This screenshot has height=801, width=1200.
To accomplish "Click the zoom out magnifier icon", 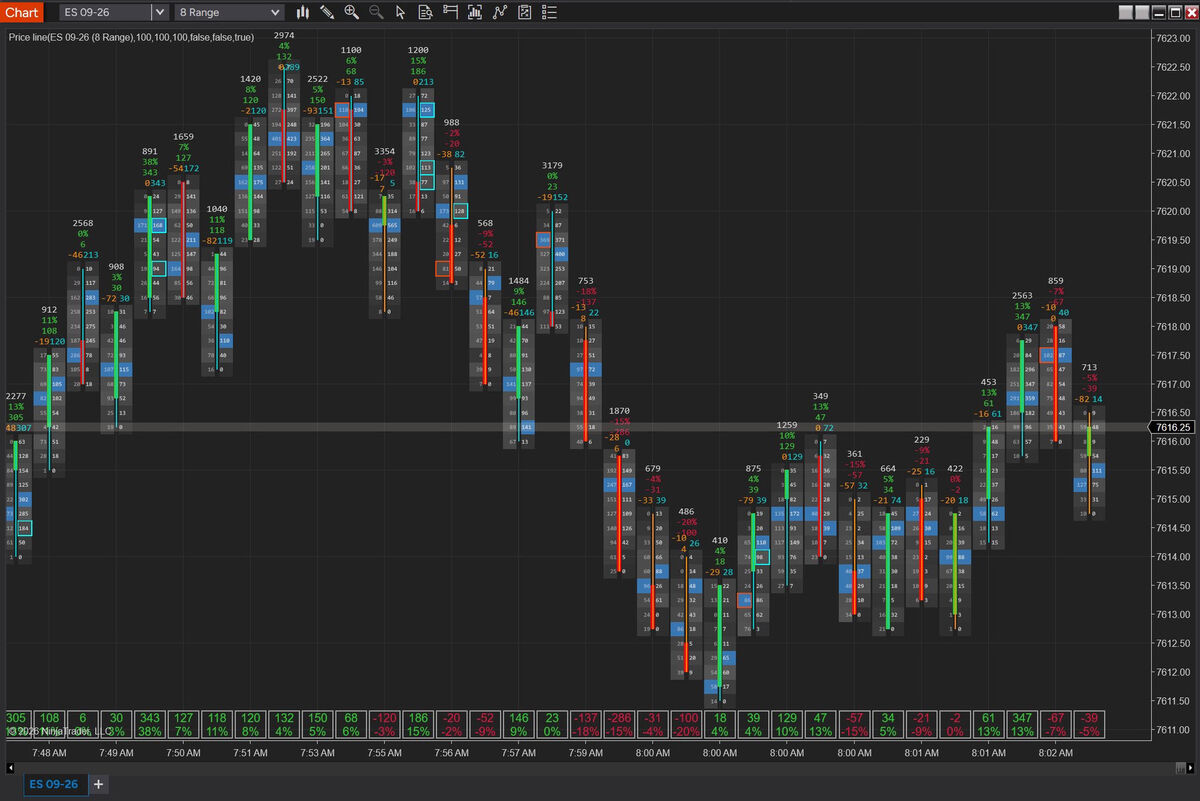I will (x=376, y=12).
